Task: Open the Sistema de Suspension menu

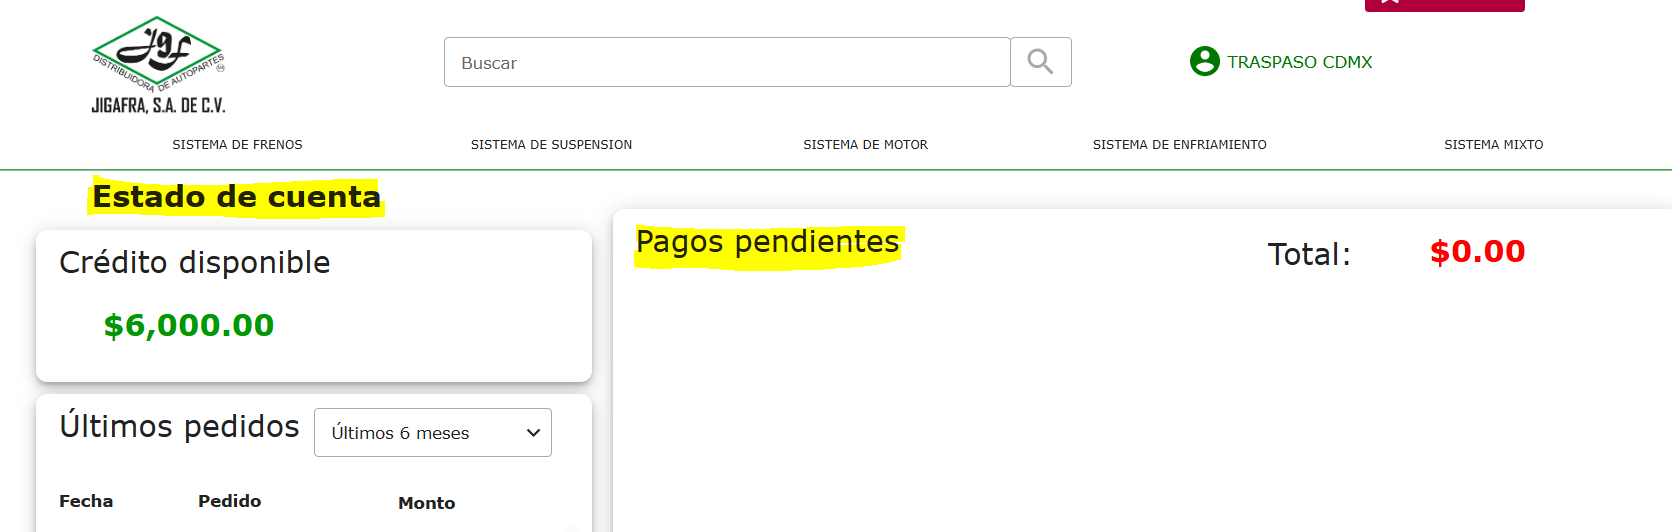Action: pyautogui.click(x=551, y=145)
